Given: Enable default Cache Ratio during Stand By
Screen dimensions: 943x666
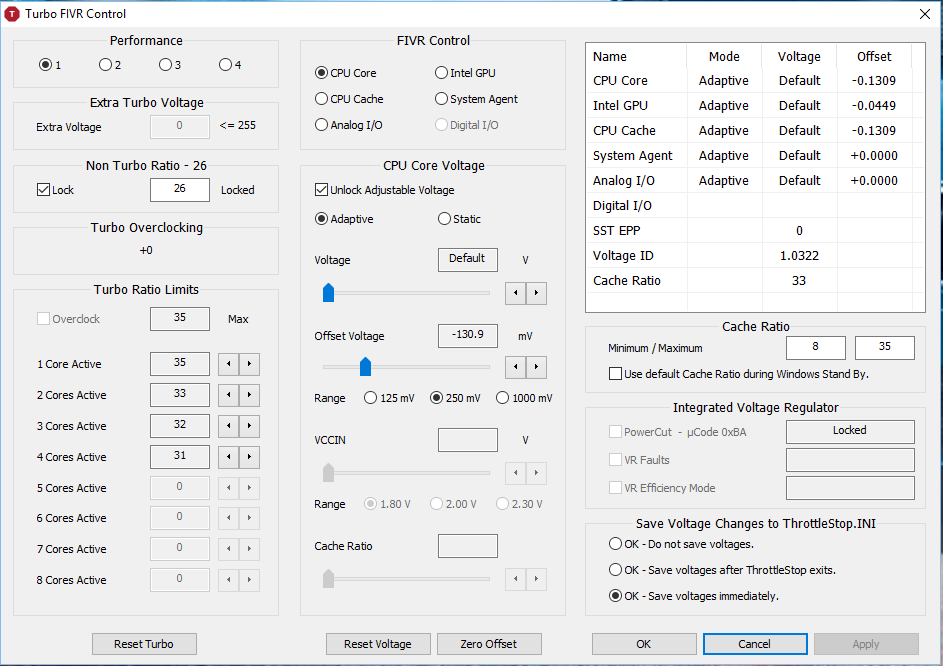Looking at the screenshot, I should (615, 374).
